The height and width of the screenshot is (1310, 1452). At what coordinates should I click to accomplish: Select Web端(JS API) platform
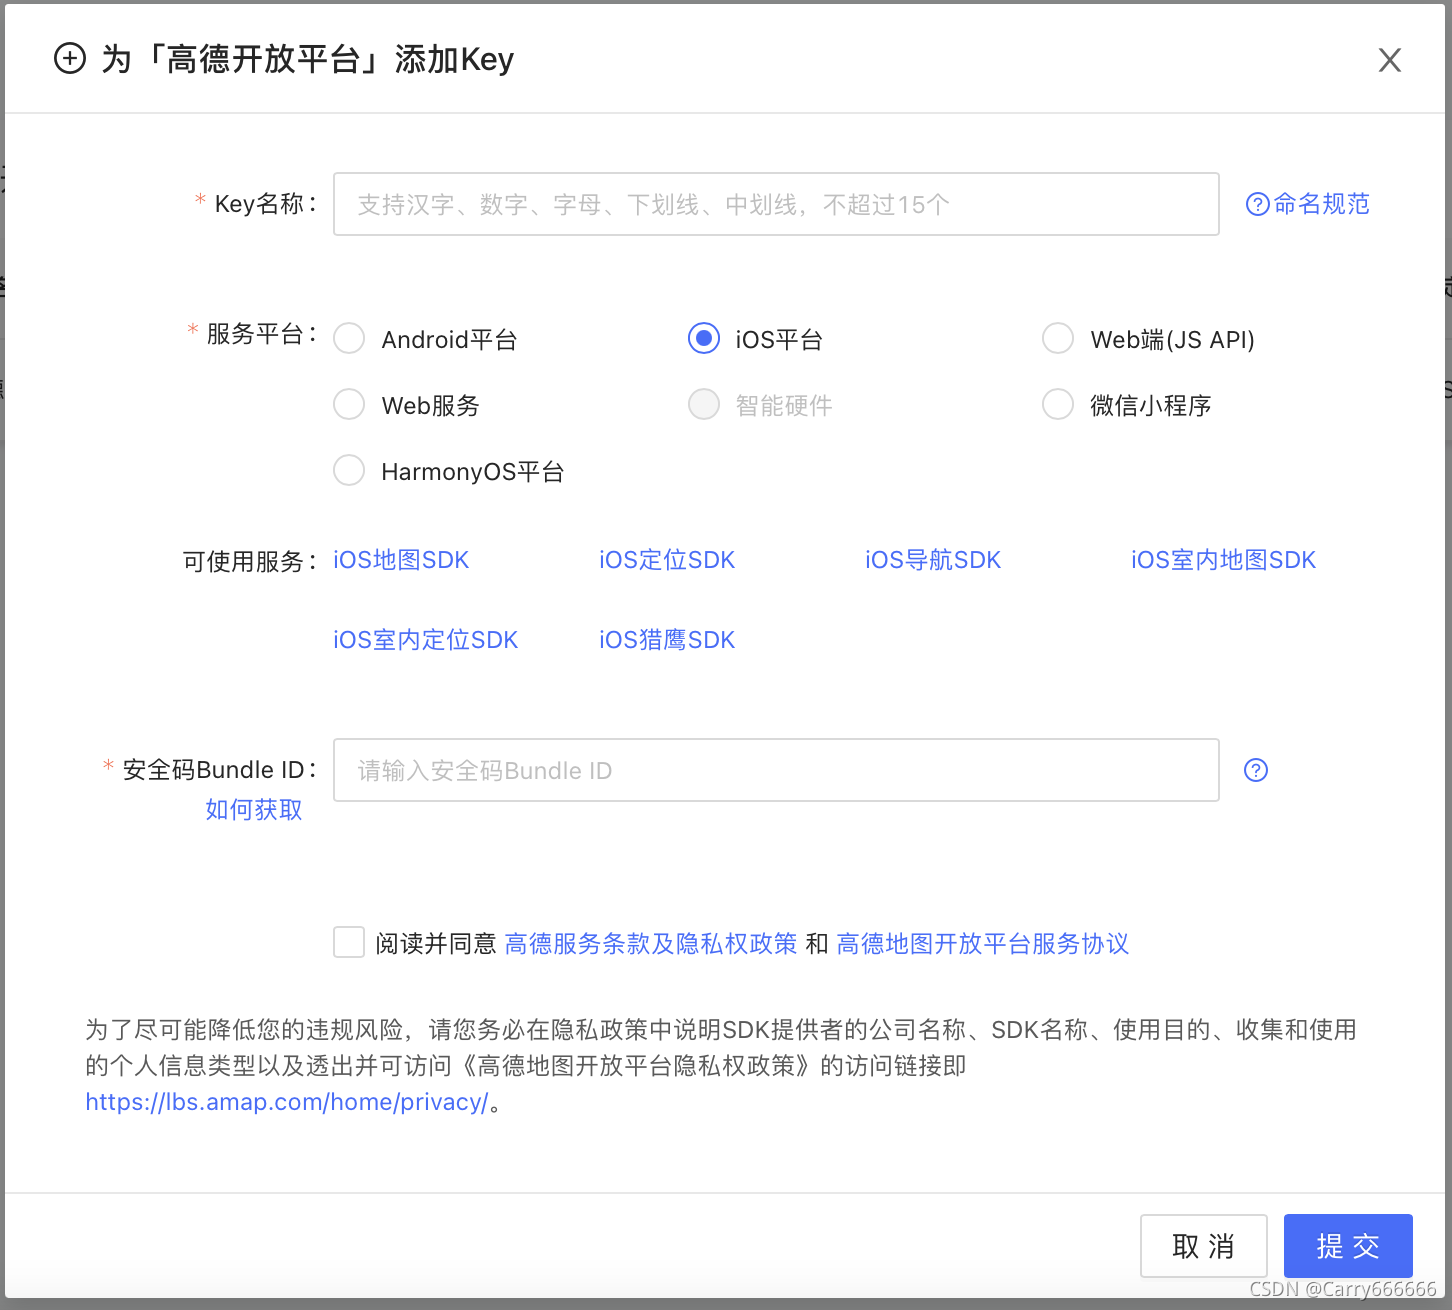click(x=1057, y=338)
